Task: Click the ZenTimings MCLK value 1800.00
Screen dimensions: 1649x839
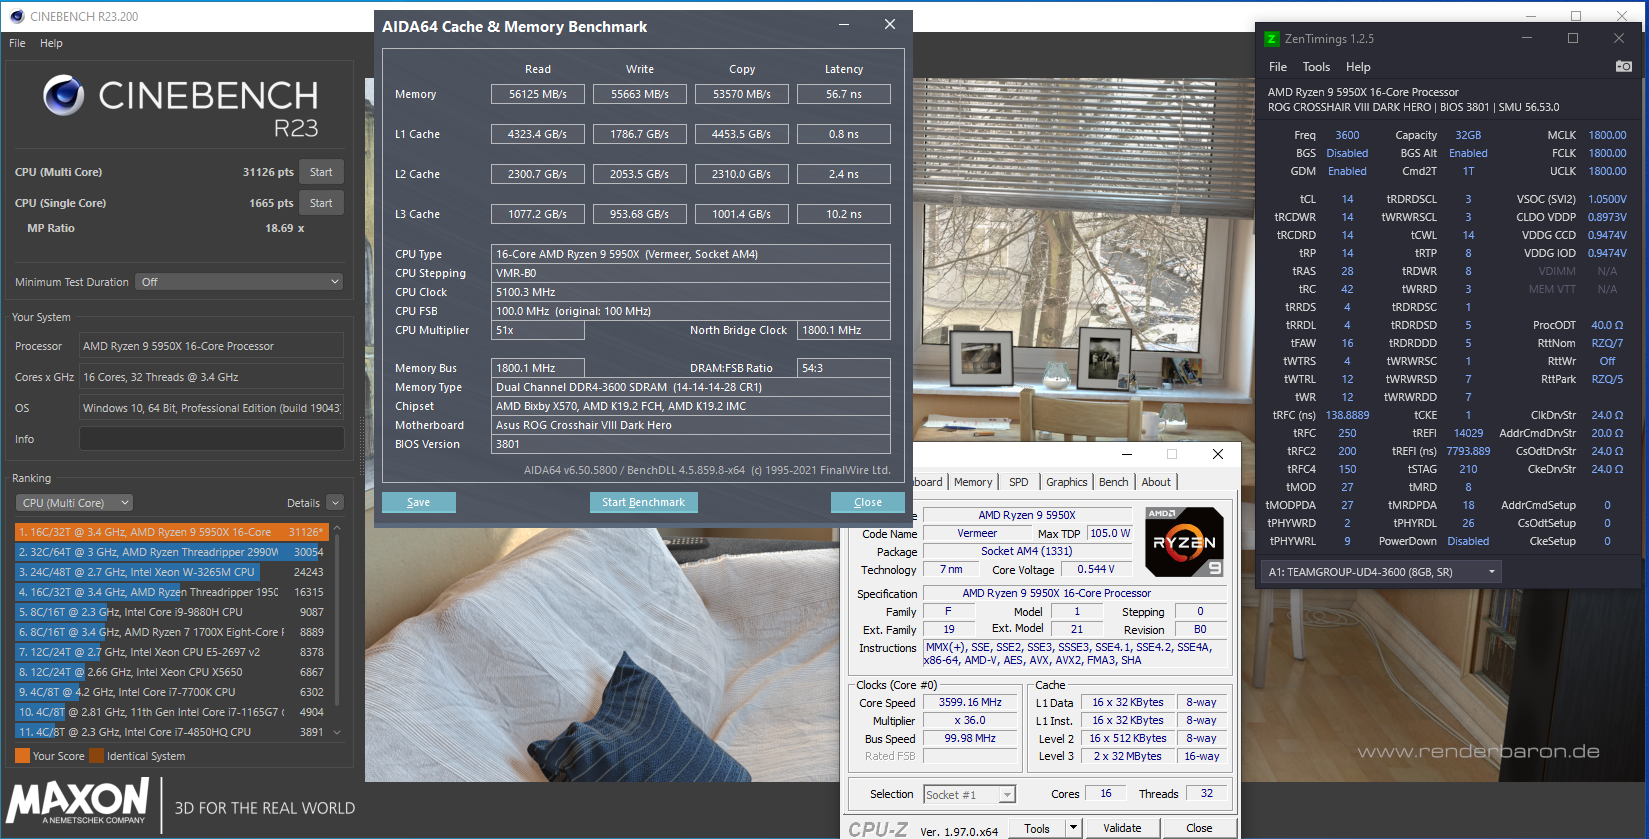Action: click(1607, 135)
